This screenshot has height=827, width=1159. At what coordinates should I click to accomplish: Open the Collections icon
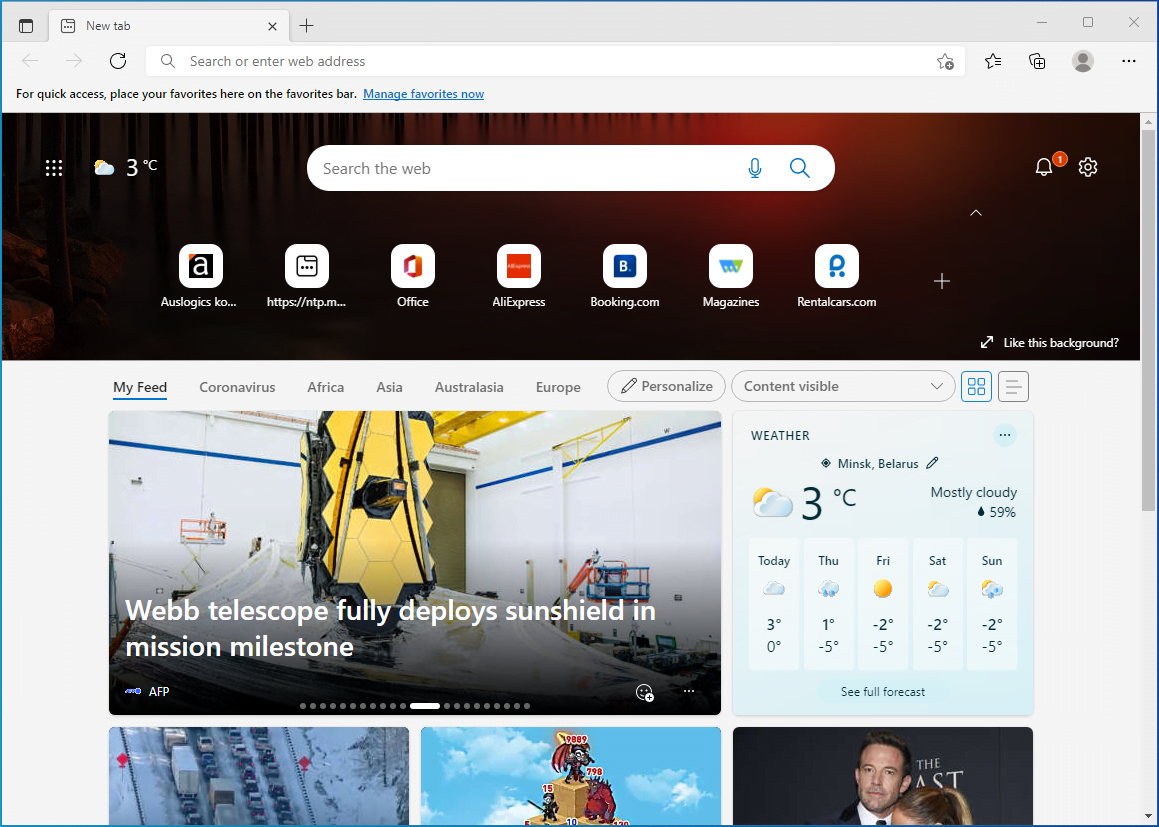(x=1037, y=61)
